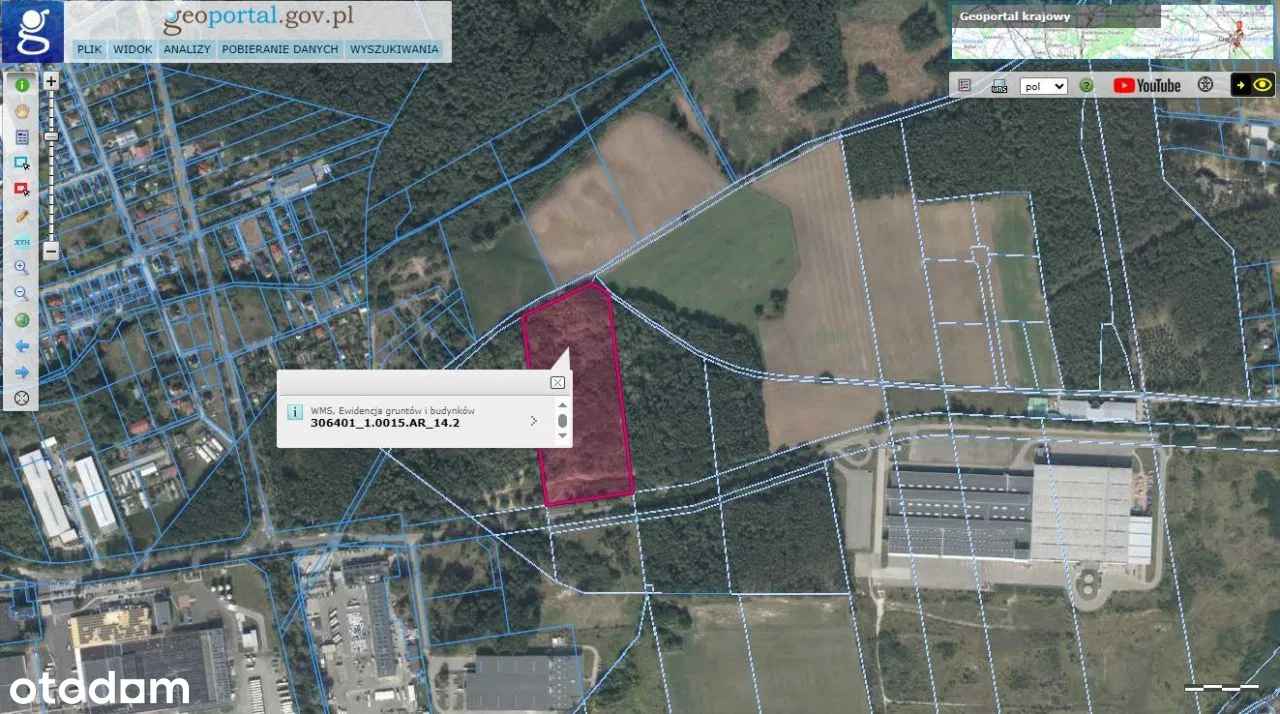Click the magnifier zoom-in tool
This screenshot has width=1280, height=714.
click(x=21, y=268)
